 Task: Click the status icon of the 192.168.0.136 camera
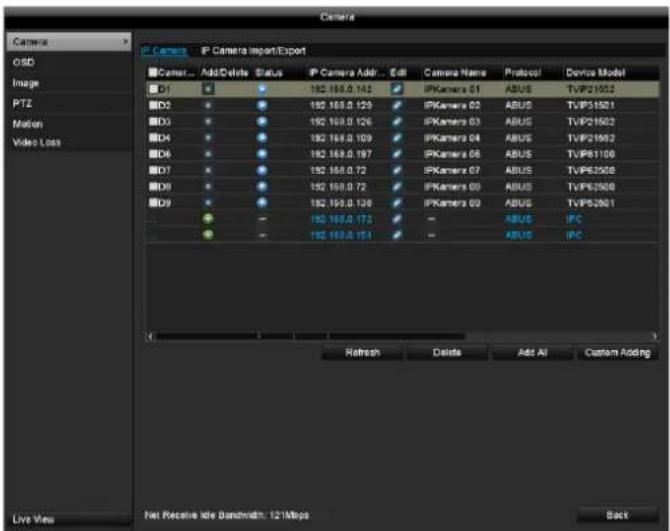[262, 202]
